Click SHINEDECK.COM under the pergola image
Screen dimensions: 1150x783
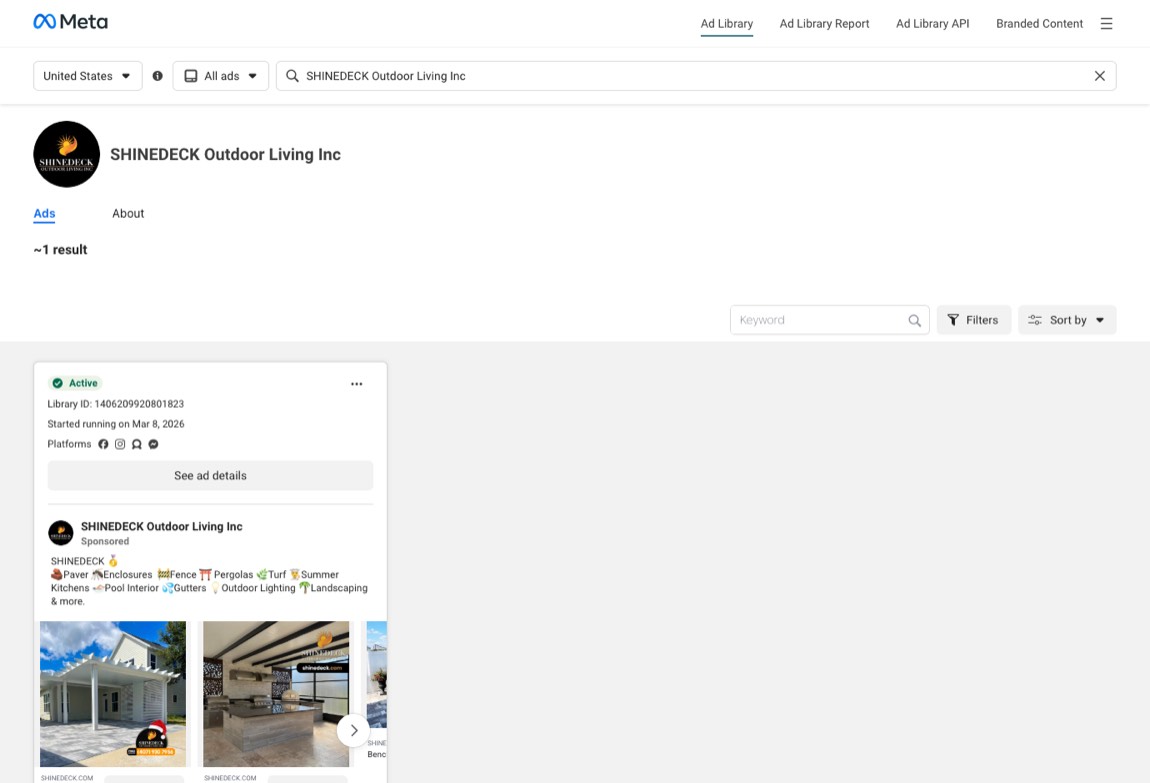[x=67, y=778]
